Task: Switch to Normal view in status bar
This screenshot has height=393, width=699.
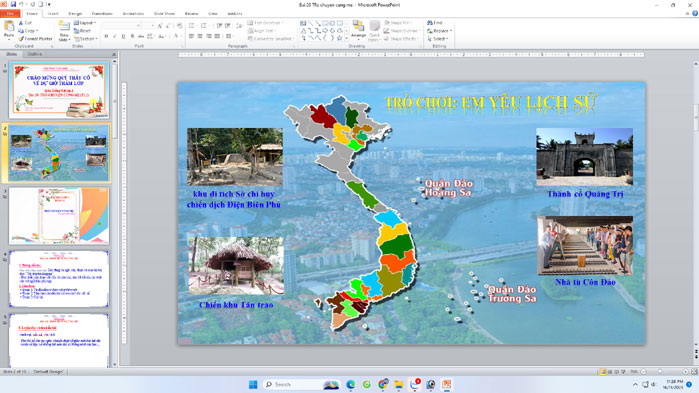Action: [603, 372]
